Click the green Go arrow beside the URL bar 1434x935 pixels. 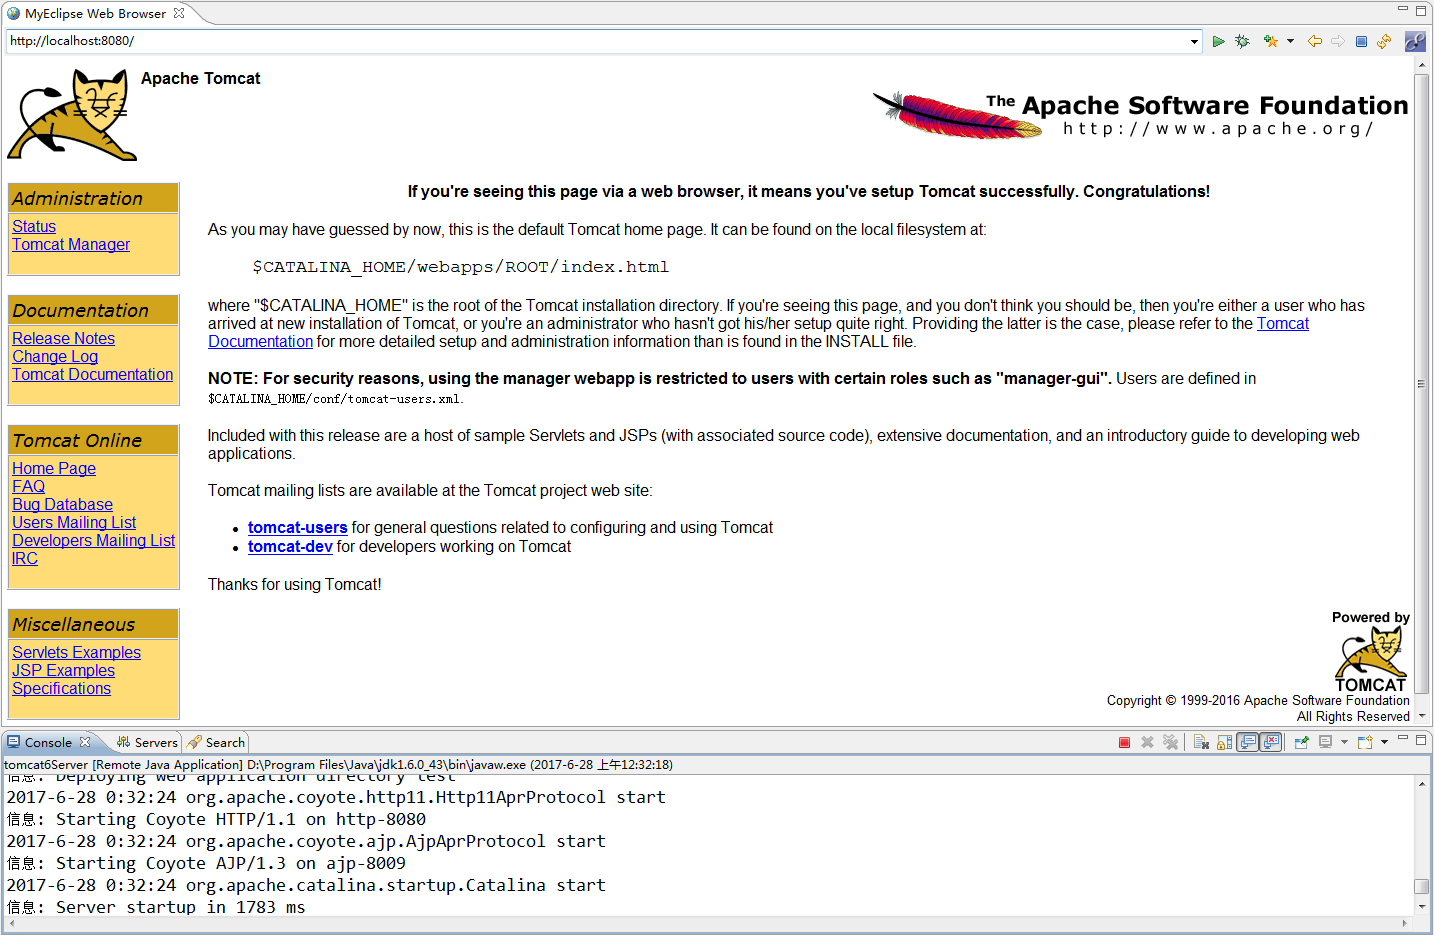pyautogui.click(x=1218, y=41)
